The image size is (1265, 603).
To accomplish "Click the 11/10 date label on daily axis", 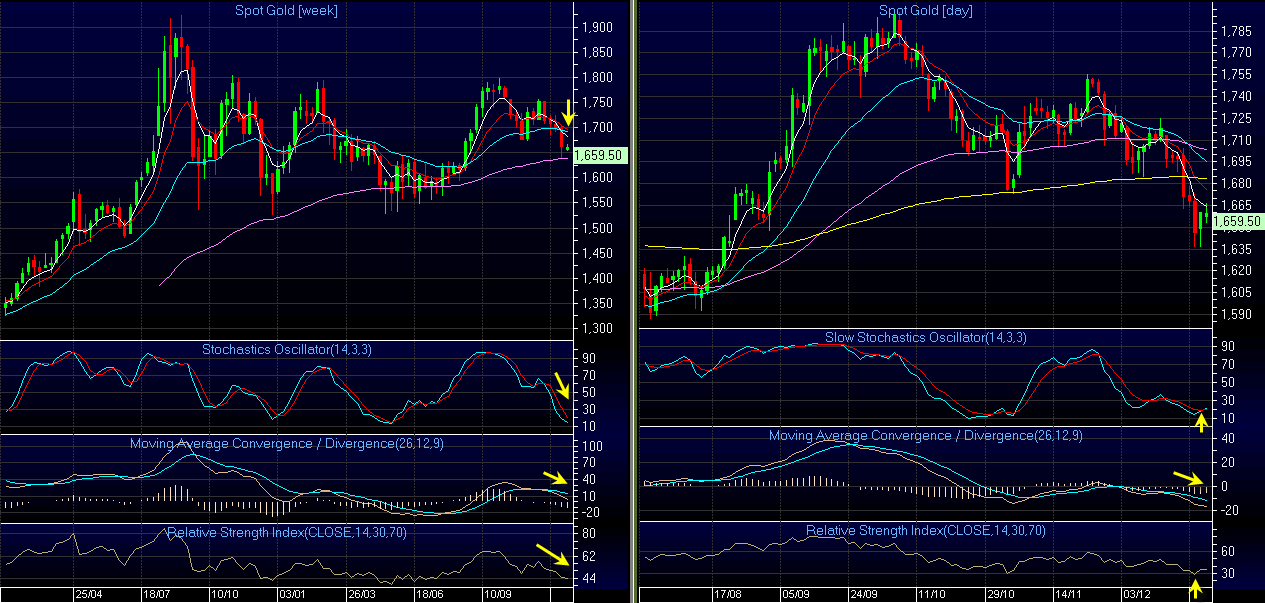I will click(x=932, y=593).
